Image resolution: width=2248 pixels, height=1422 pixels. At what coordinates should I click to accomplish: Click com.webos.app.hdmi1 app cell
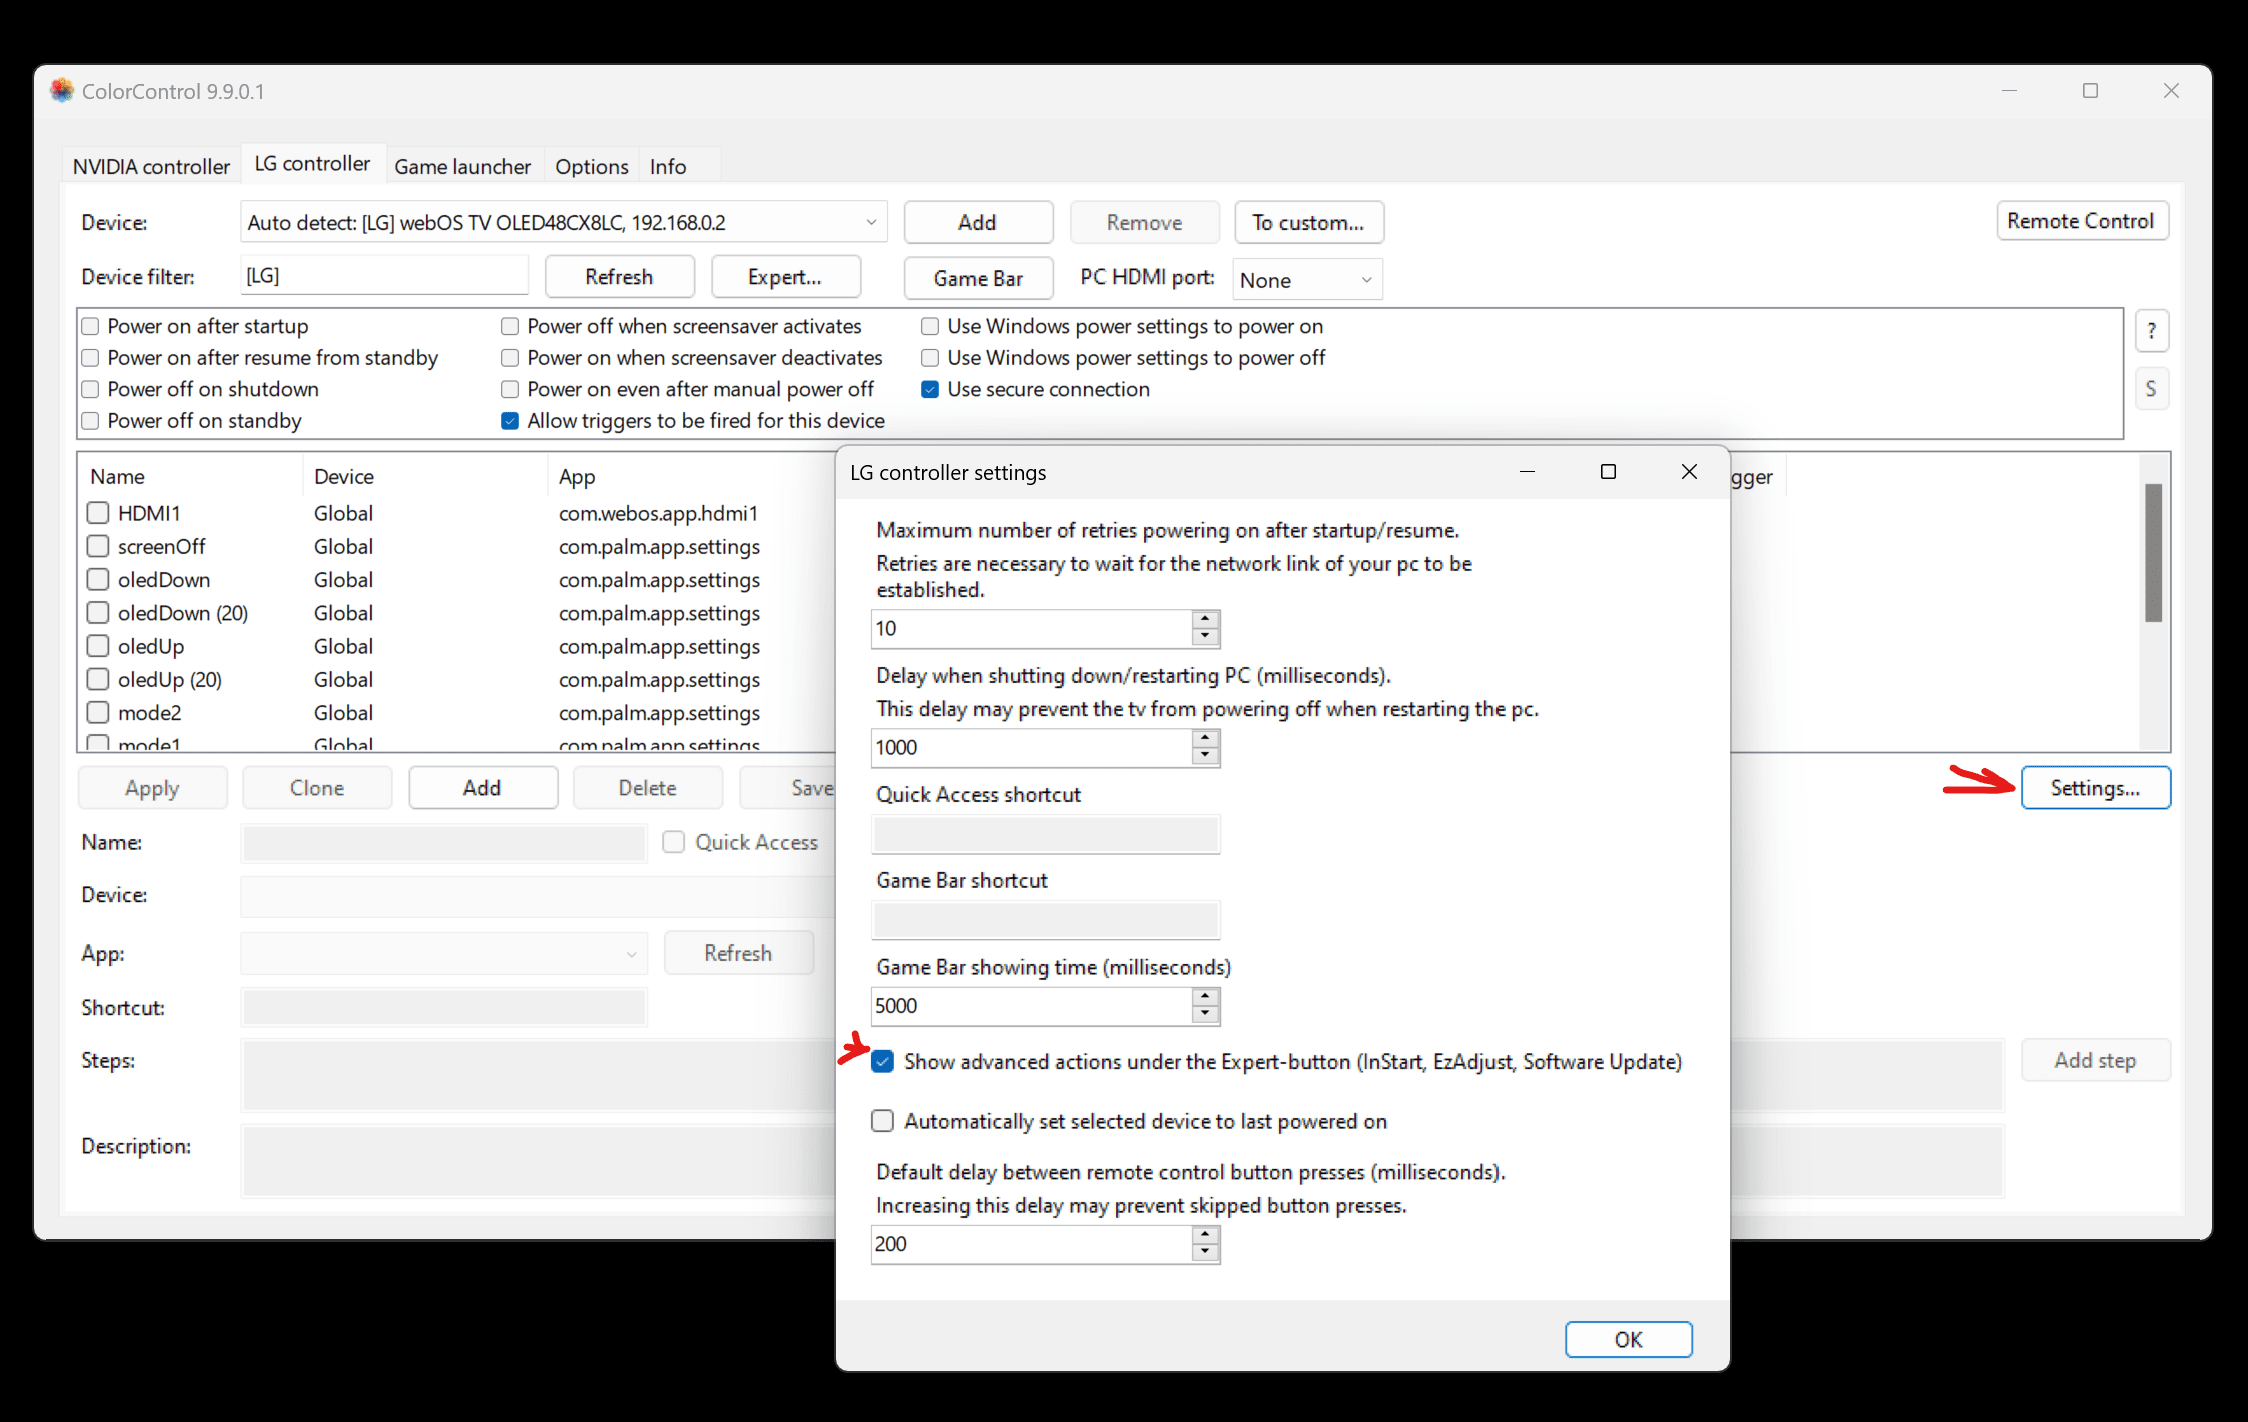(658, 513)
